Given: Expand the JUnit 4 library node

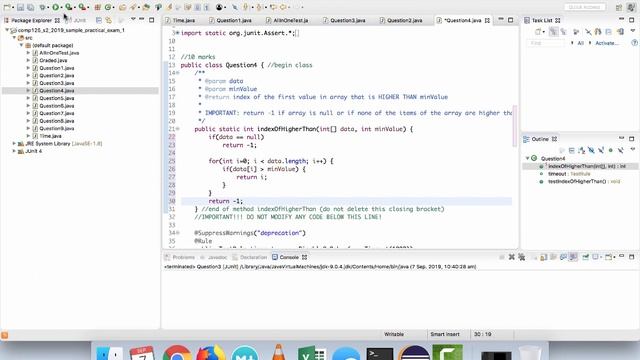Looking at the screenshot, I should pyautogui.click(x=14, y=151).
